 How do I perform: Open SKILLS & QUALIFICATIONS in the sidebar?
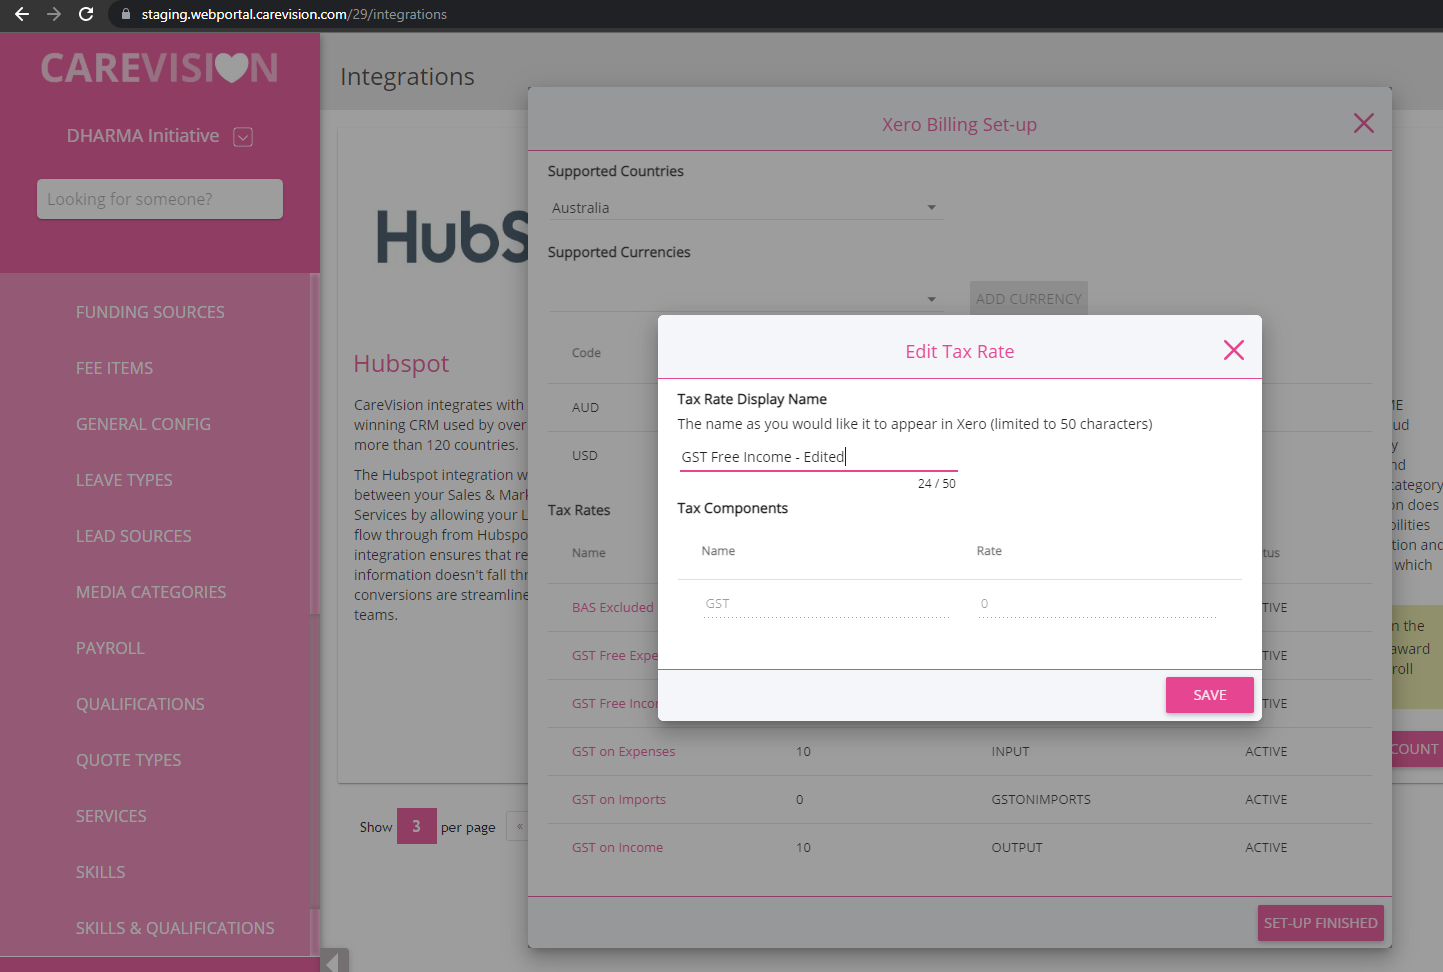(x=175, y=928)
